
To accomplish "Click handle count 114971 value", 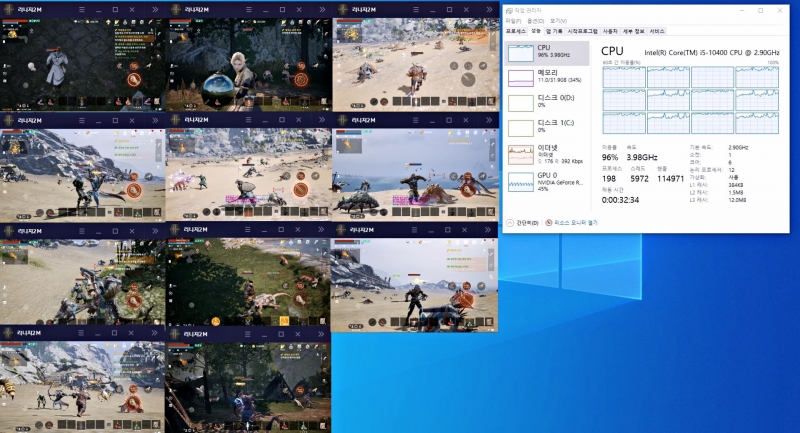I will [670, 179].
